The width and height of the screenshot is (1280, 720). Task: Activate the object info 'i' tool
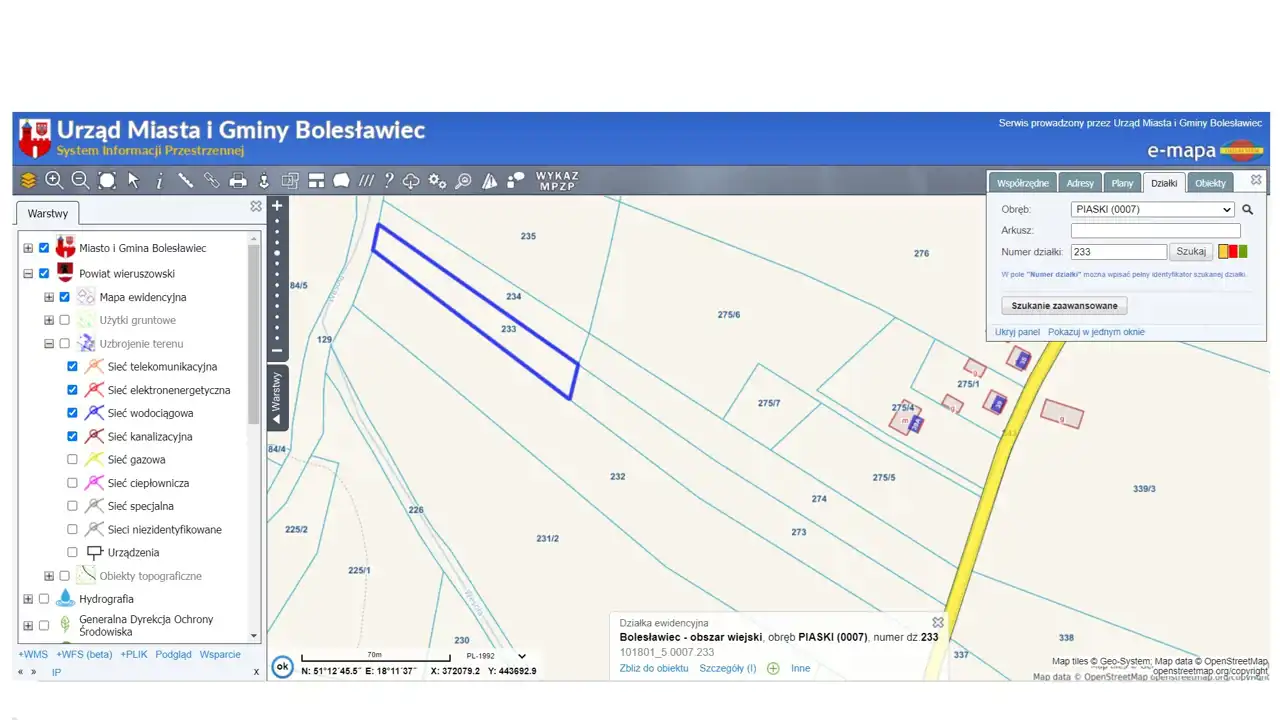159,180
